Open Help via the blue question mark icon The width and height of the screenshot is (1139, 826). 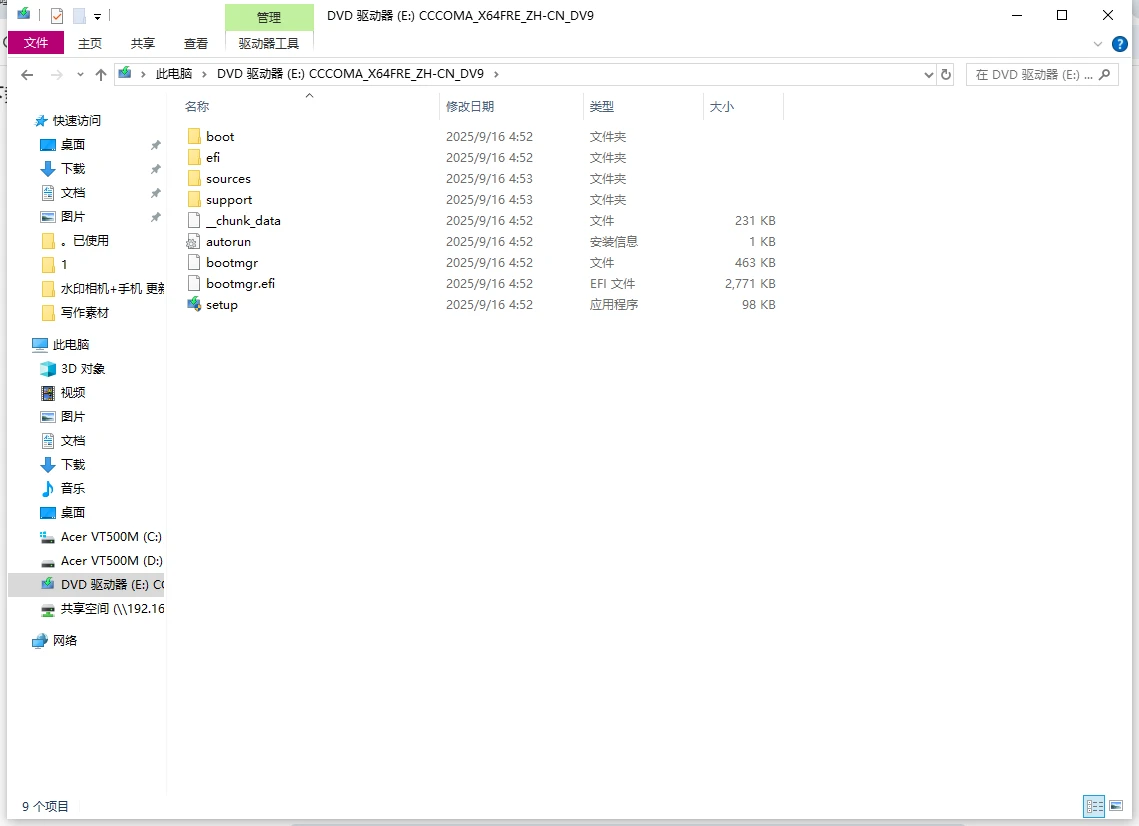pyautogui.click(x=1118, y=44)
